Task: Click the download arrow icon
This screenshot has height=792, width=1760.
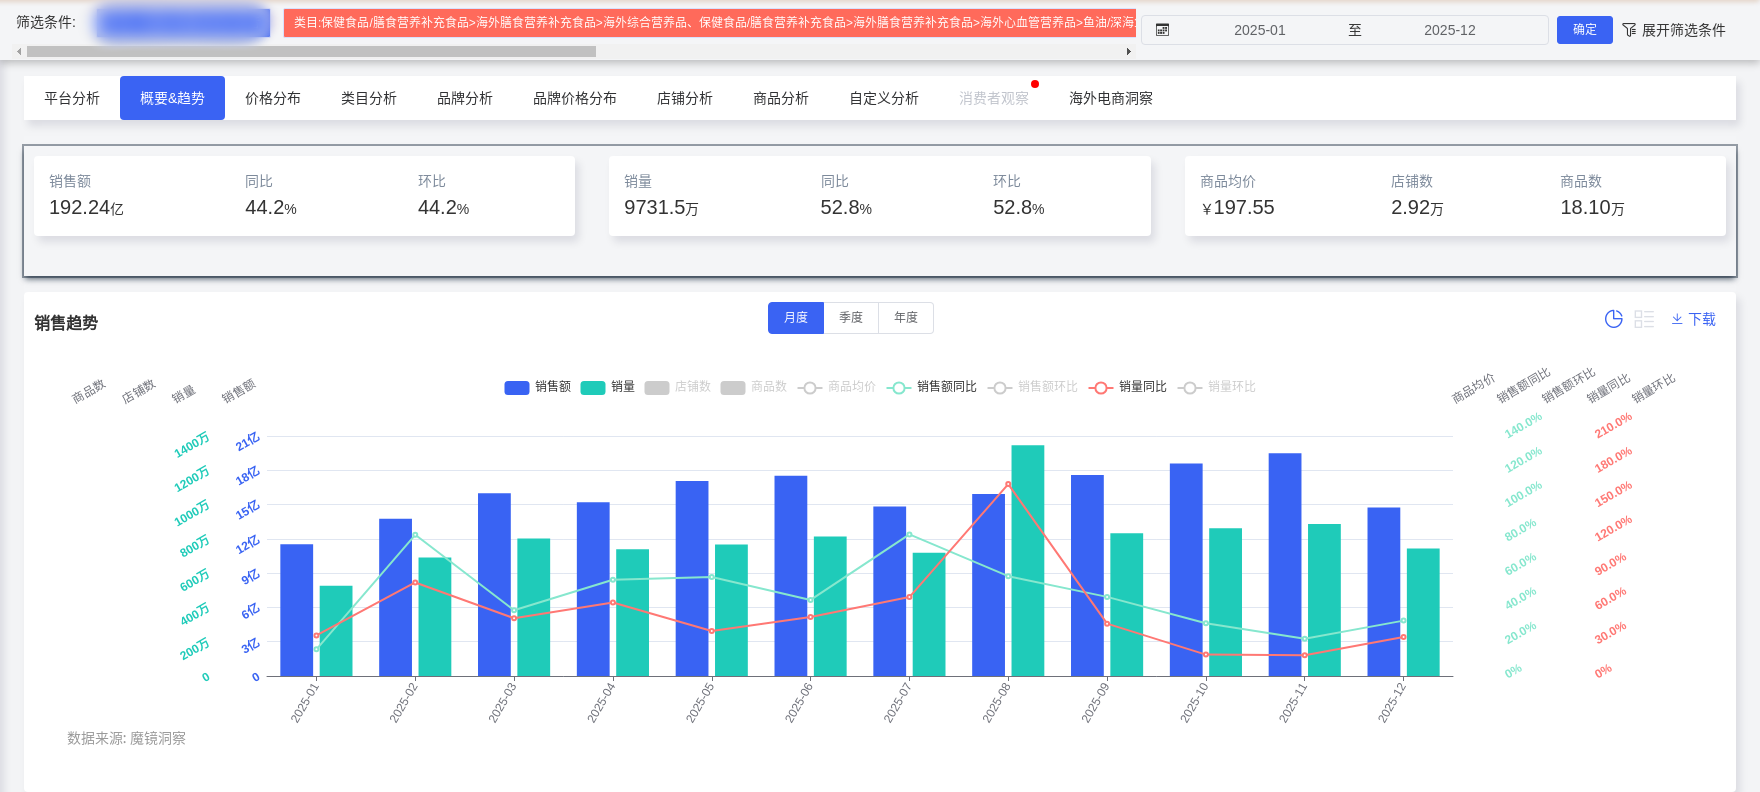Action: tap(1677, 319)
